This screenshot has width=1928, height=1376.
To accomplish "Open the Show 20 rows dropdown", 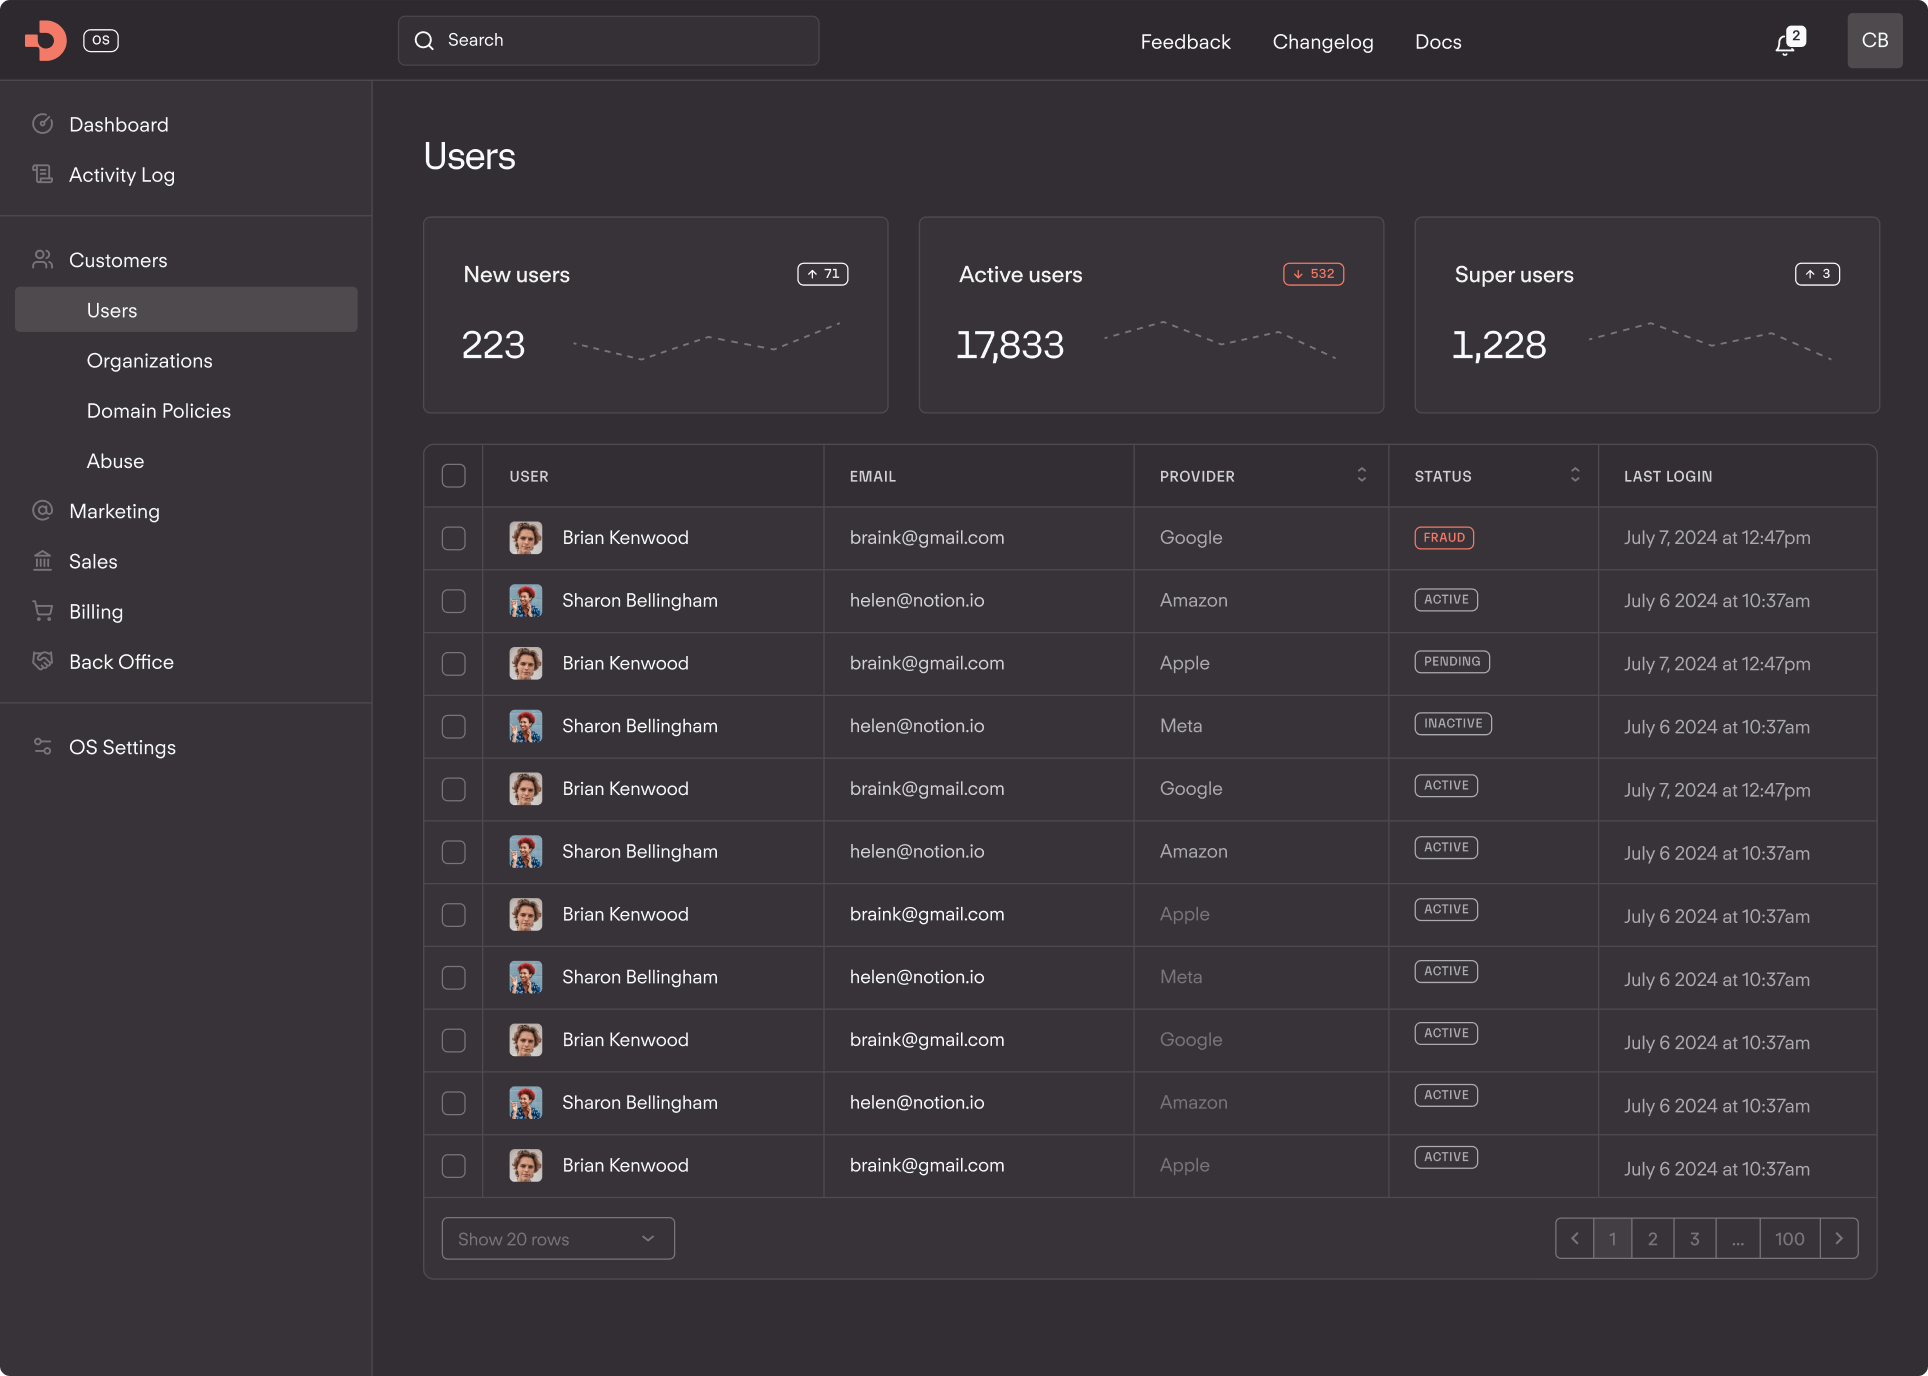I will coord(558,1239).
